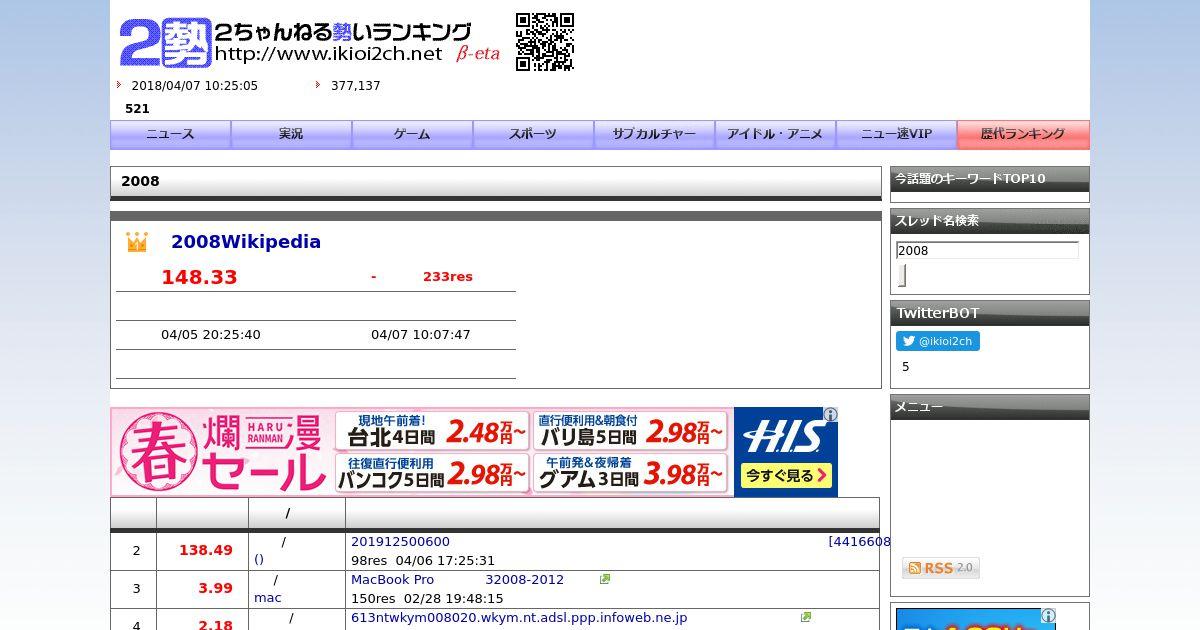Open the 歴代ランキング navigation tab
Screen dimensions: 1200x630
1023,134
